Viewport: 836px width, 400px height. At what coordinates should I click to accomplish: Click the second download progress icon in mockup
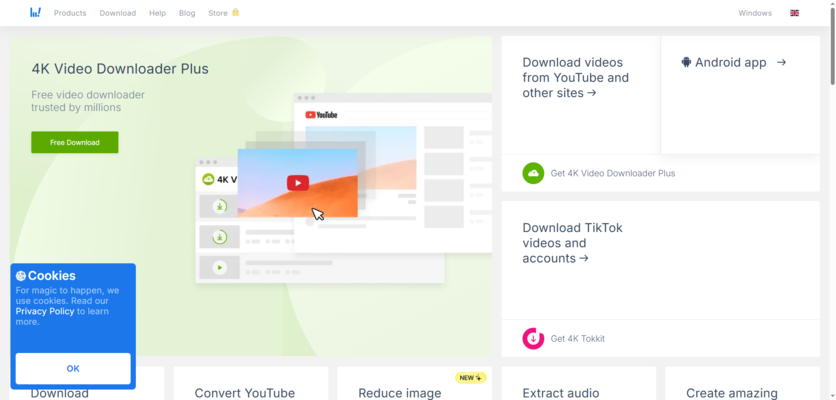(x=220, y=237)
